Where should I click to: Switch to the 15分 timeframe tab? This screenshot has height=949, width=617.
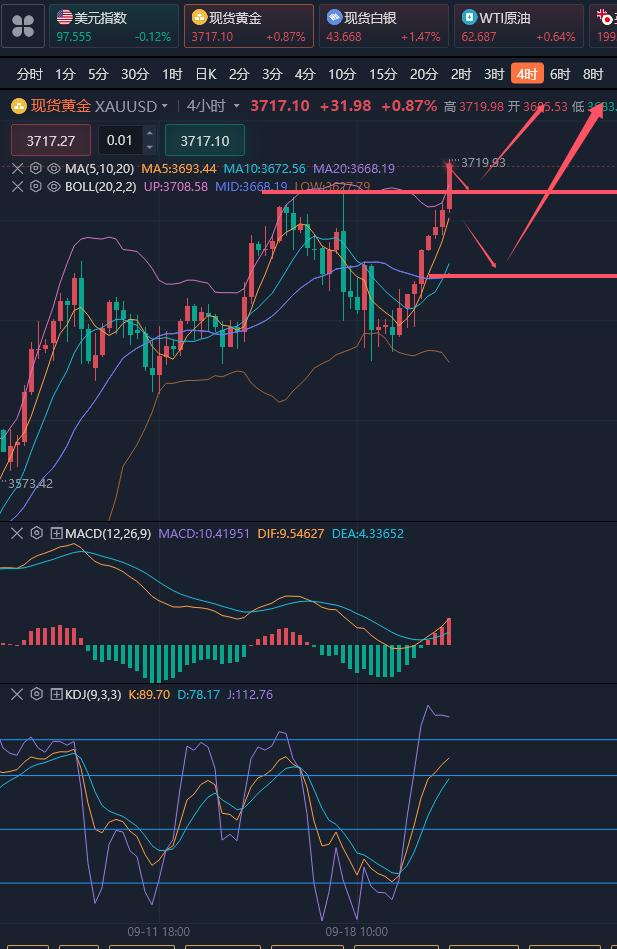(383, 74)
